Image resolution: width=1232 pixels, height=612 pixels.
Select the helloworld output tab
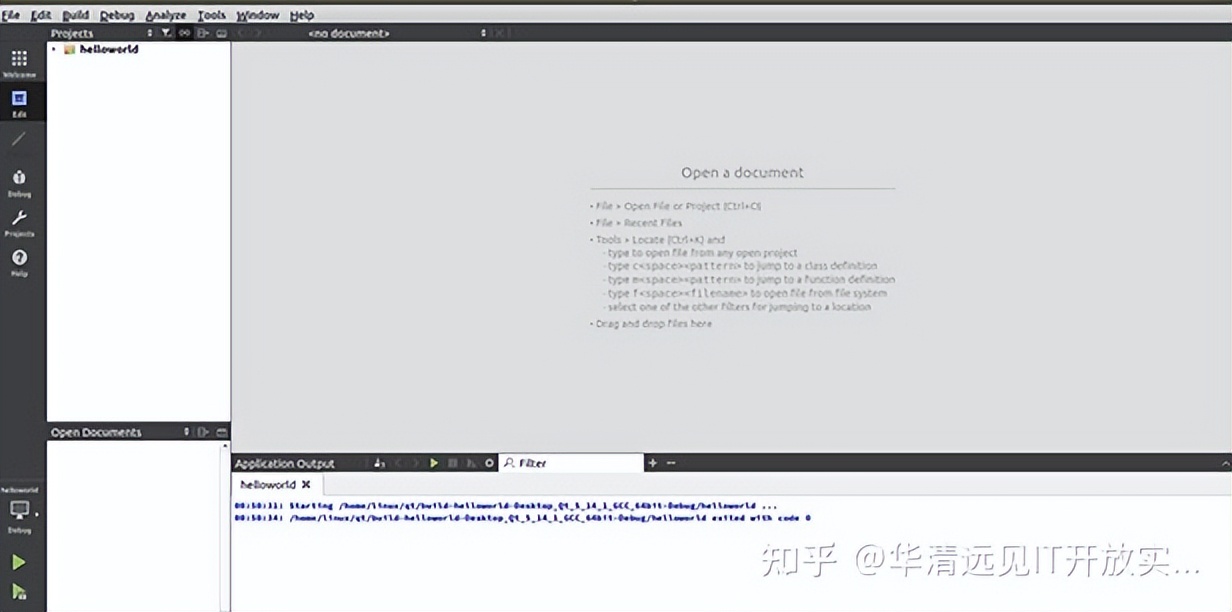[269, 483]
